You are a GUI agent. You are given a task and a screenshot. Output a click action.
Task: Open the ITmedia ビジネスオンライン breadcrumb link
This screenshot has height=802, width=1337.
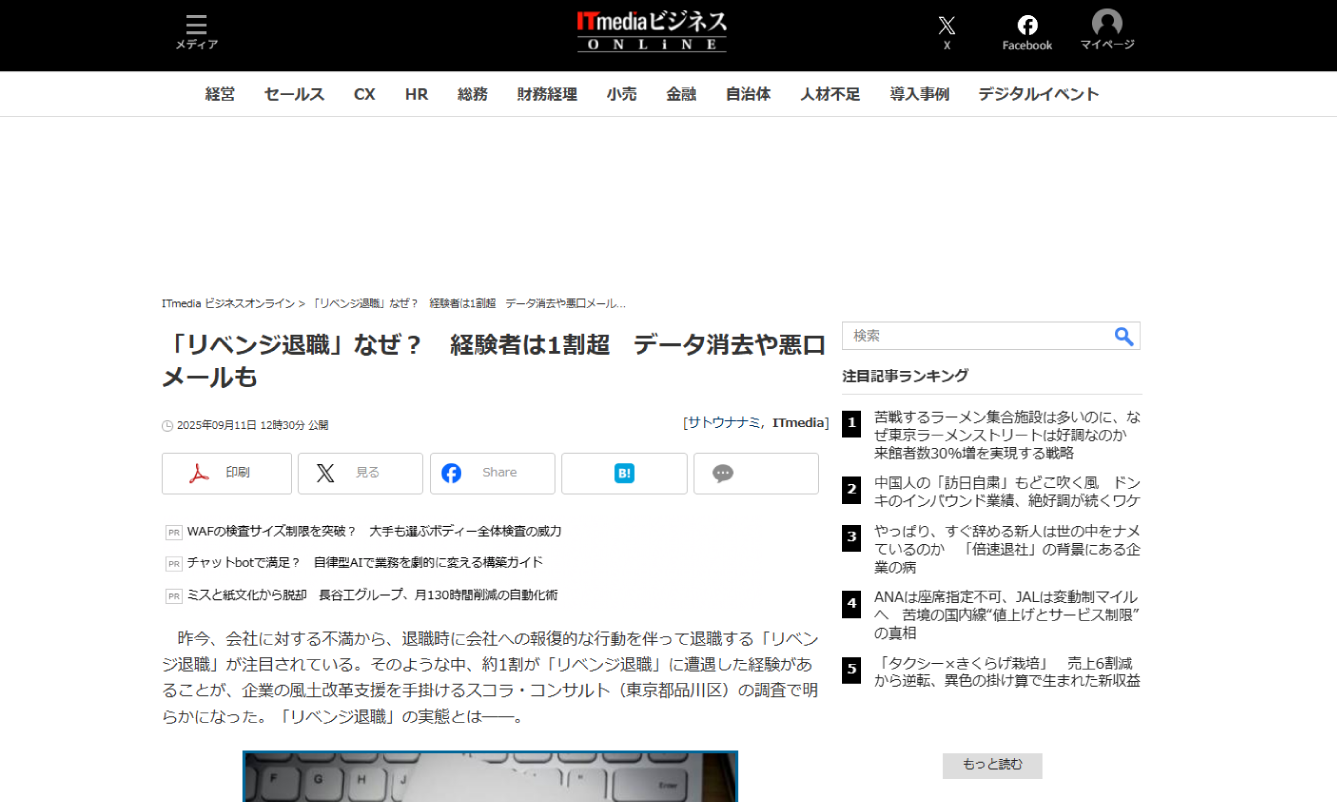pyautogui.click(x=228, y=303)
